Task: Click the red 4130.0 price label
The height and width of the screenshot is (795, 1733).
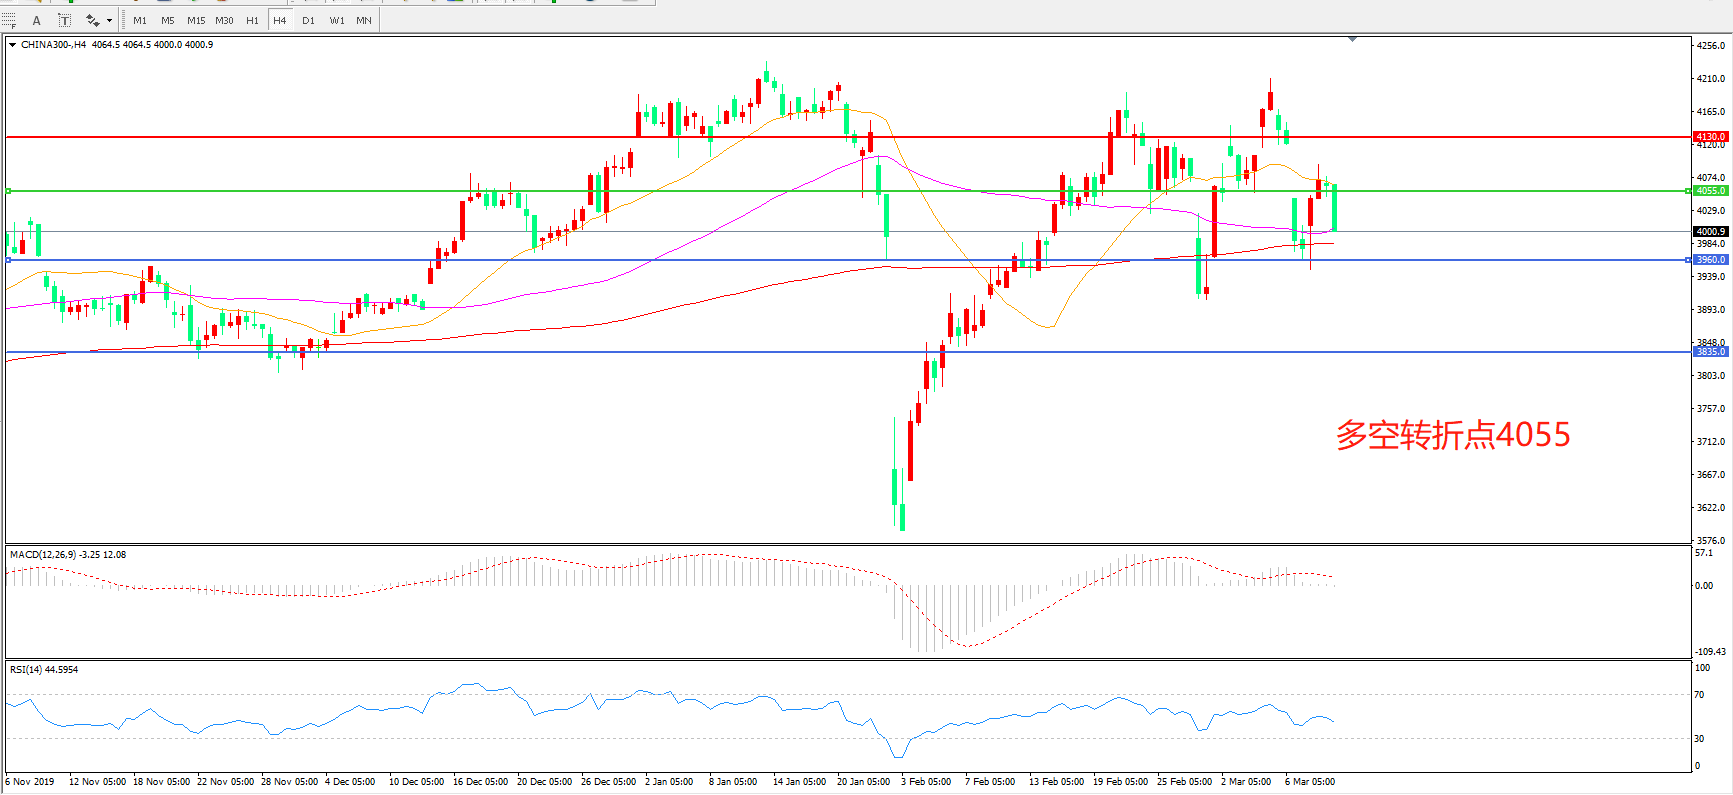Action: point(1709,137)
